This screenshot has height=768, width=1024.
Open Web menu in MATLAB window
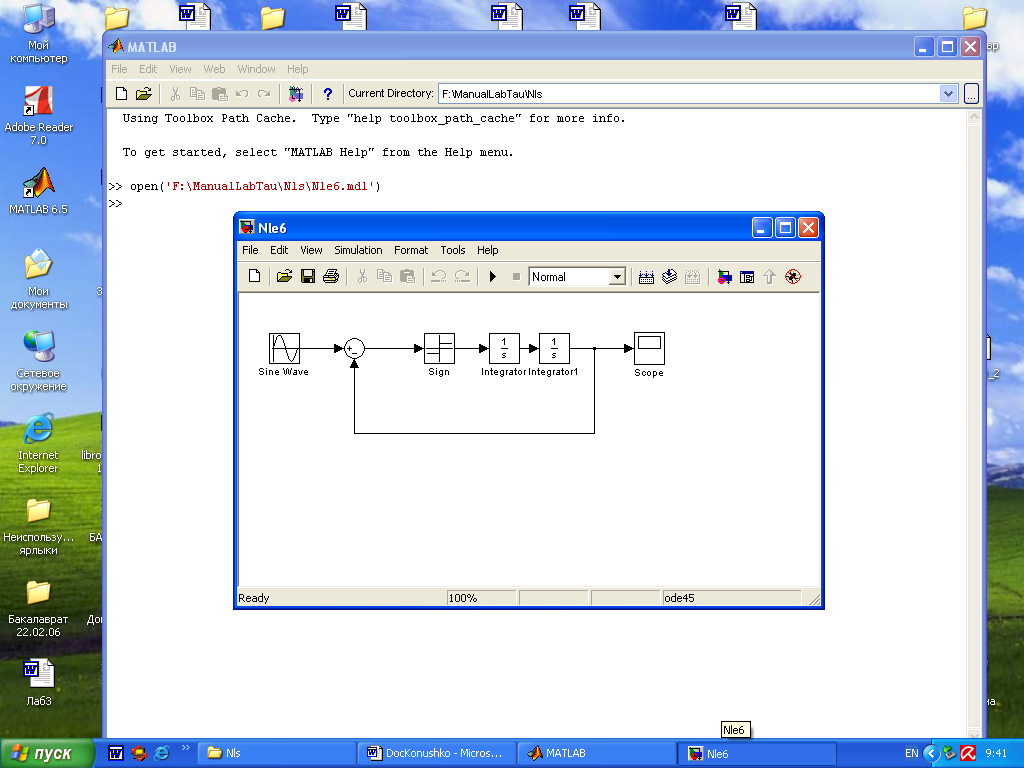[214, 69]
